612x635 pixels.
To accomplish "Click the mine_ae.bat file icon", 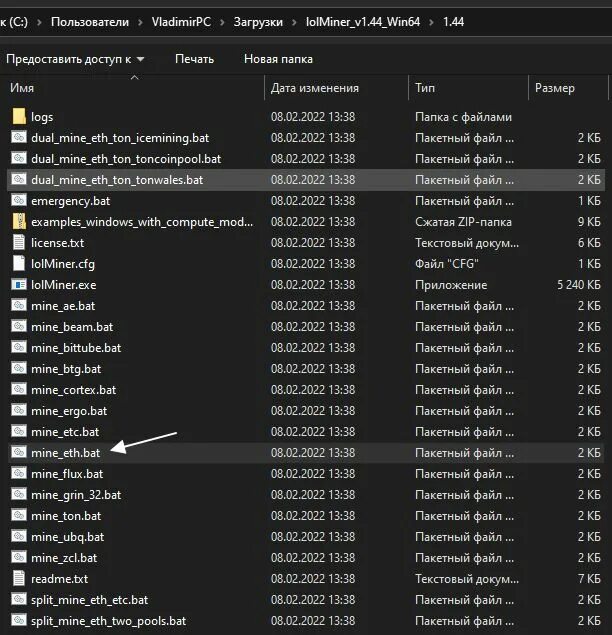I will [19, 306].
